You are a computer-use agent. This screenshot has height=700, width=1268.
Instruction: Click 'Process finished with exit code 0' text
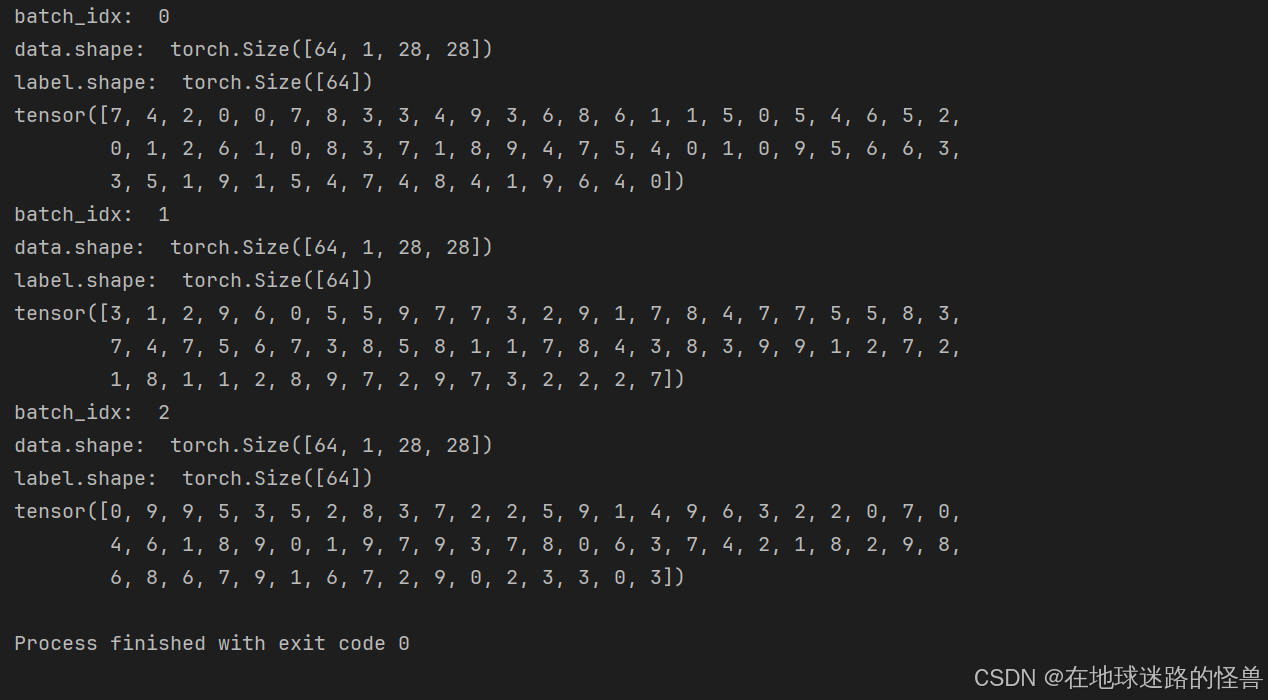(212, 644)
